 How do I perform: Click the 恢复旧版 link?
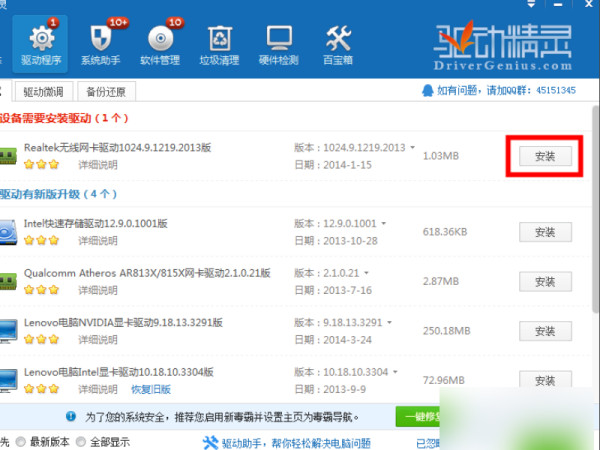point(151,389)
